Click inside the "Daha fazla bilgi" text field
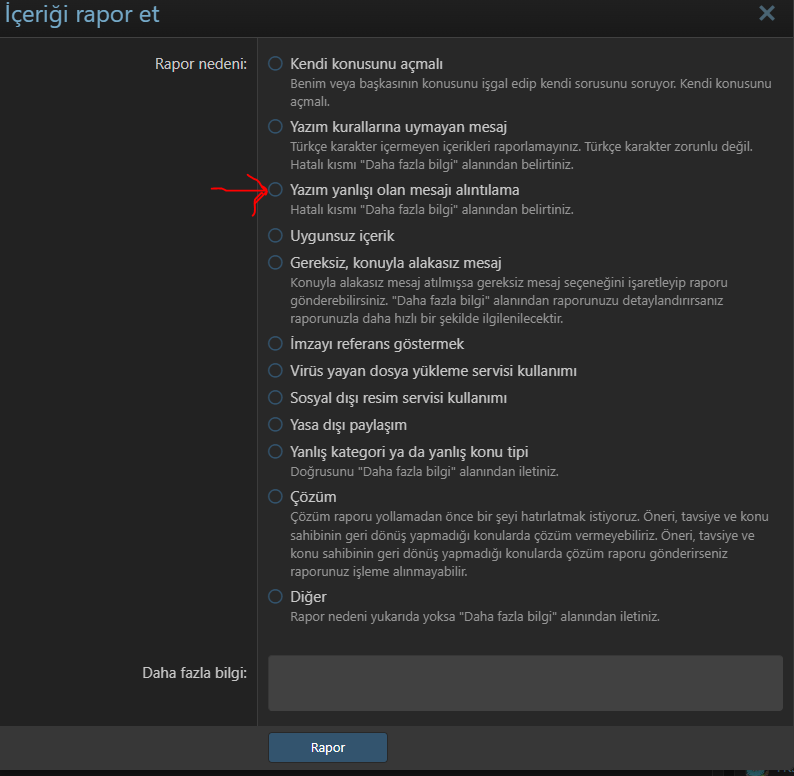 tap(525, 683)
